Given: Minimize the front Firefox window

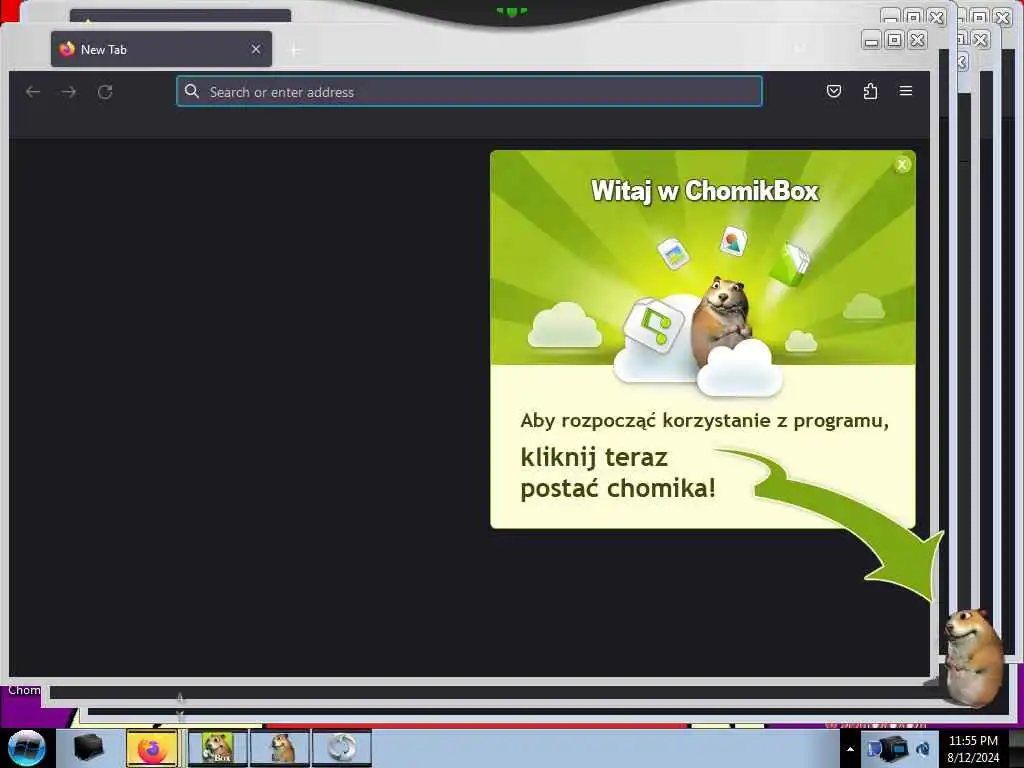Looking at the screenshot, I should 871,40.
